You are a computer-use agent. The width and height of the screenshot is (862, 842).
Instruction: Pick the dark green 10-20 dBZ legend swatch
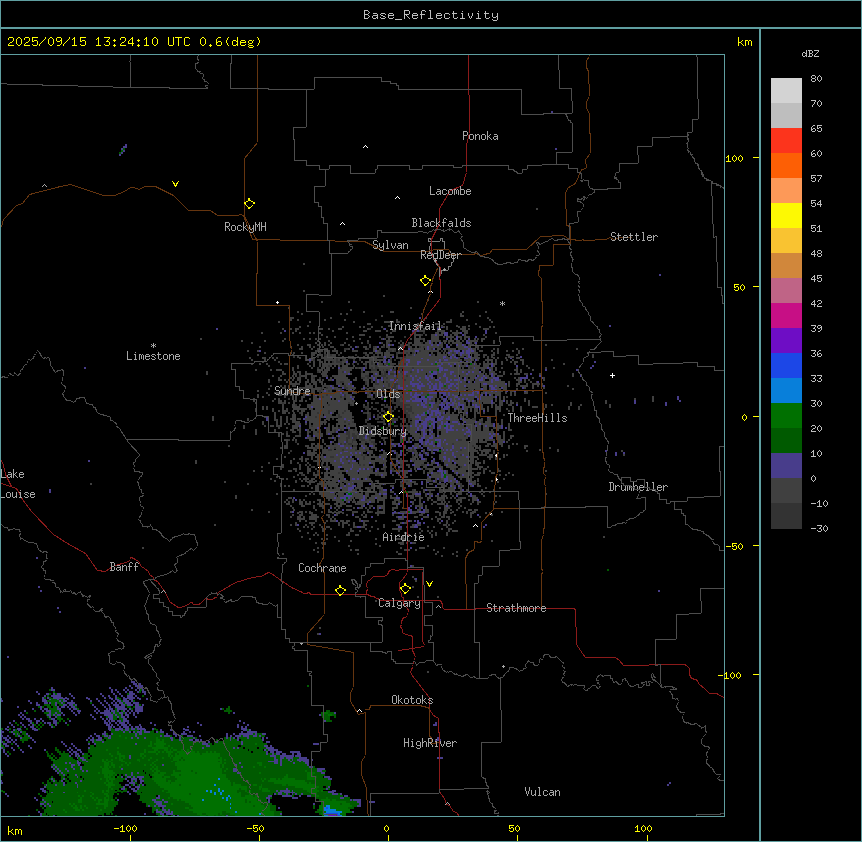click(786, 441)
